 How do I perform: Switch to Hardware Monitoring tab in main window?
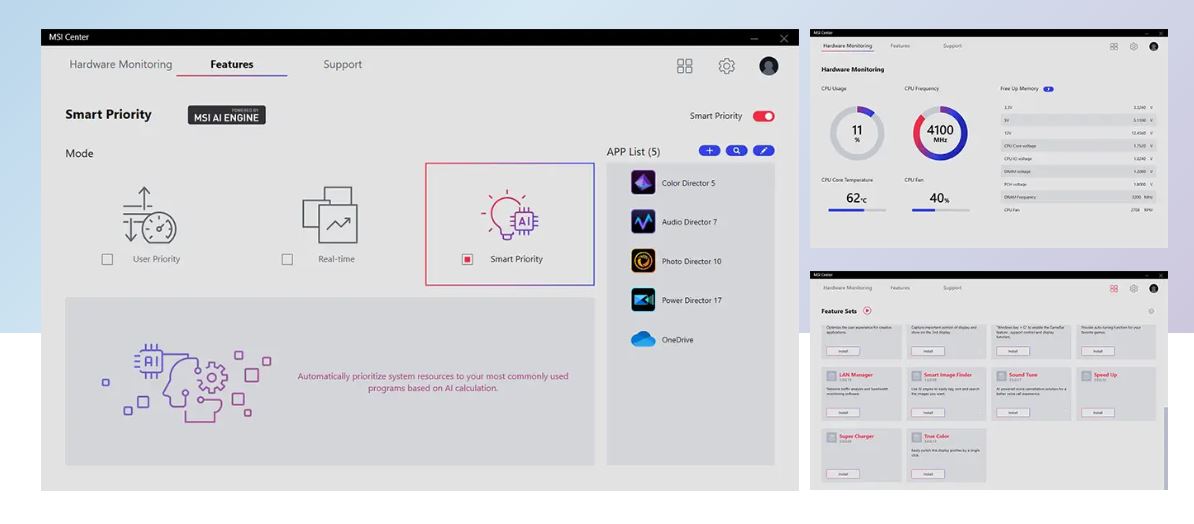(x=120, y=65)
